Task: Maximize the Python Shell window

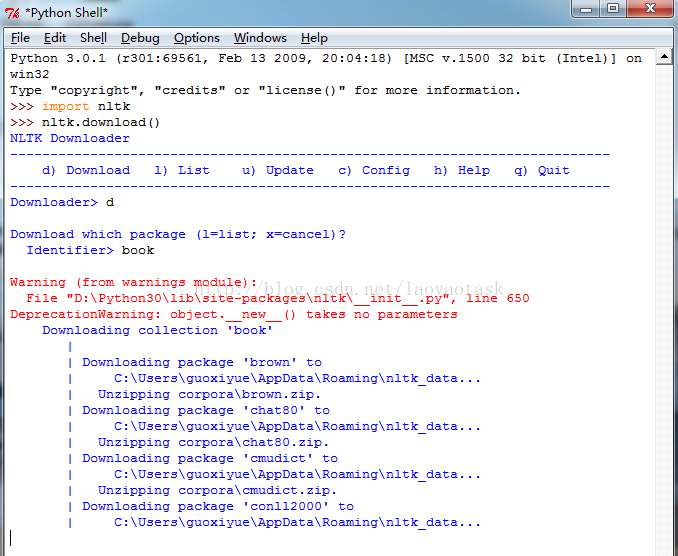Action: click(613, 9)
